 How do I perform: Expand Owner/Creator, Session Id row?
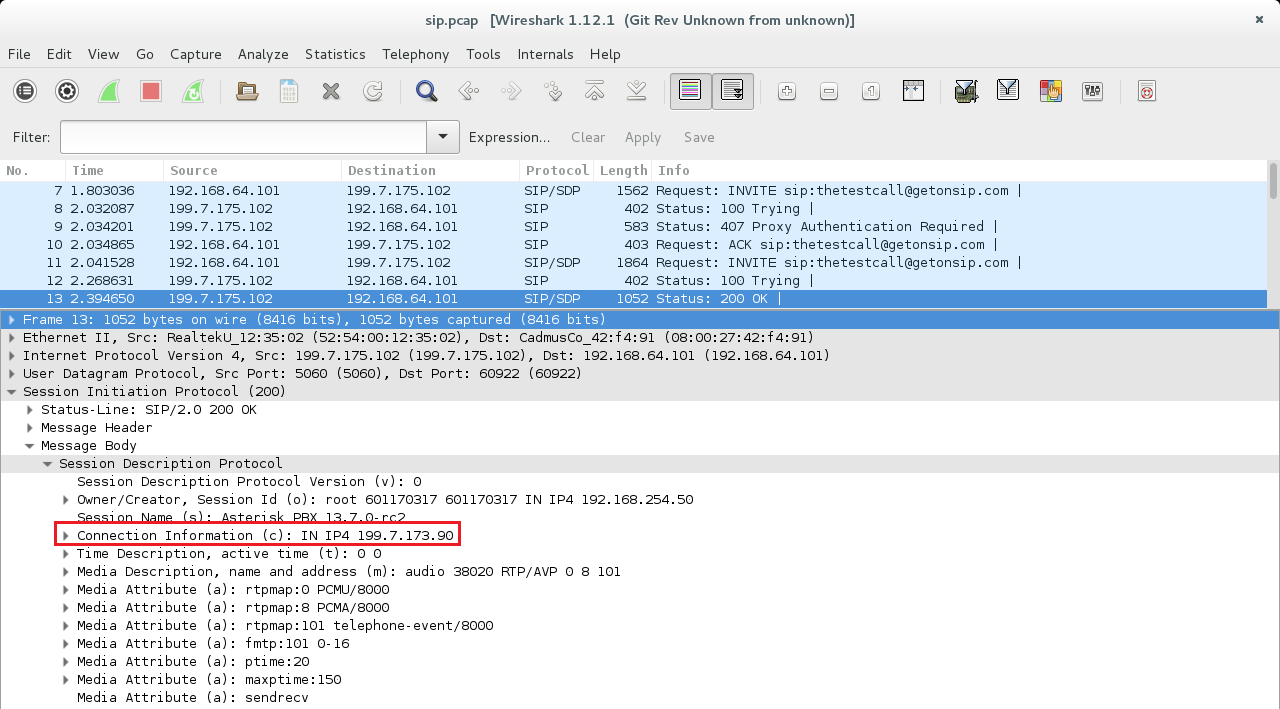click(65, 500)
